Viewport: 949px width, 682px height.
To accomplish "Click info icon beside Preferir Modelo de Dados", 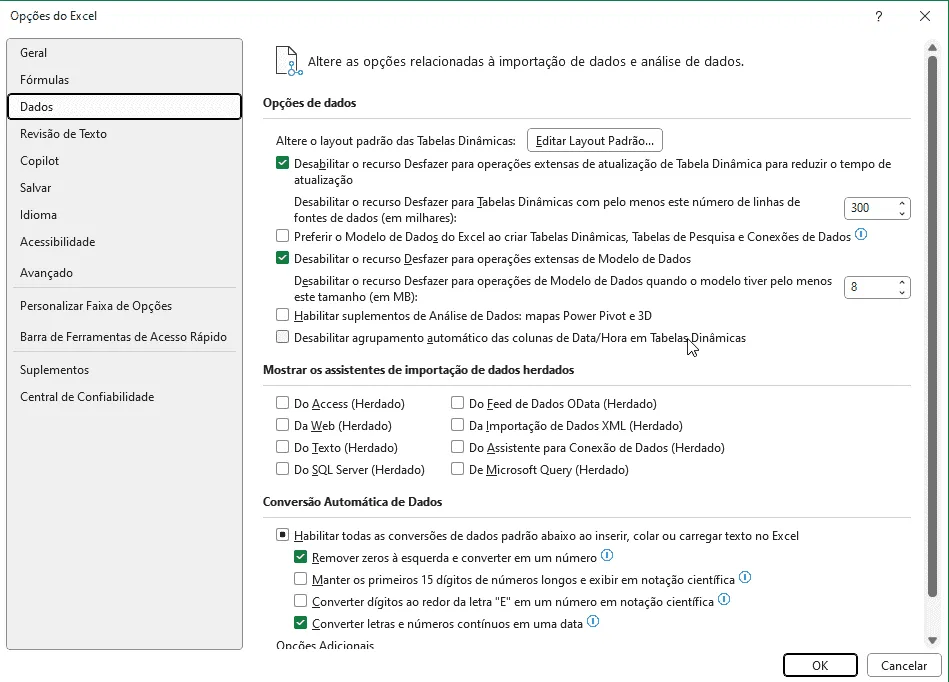I will point(861,235).
